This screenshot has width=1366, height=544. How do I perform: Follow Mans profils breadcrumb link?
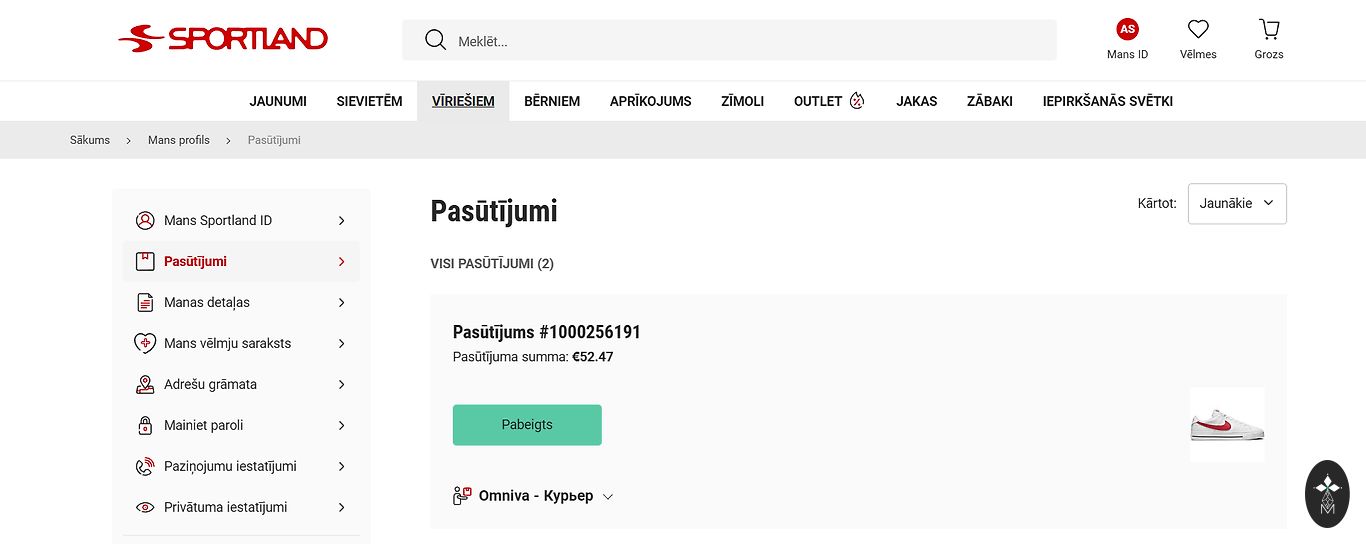tap(179, 140)
